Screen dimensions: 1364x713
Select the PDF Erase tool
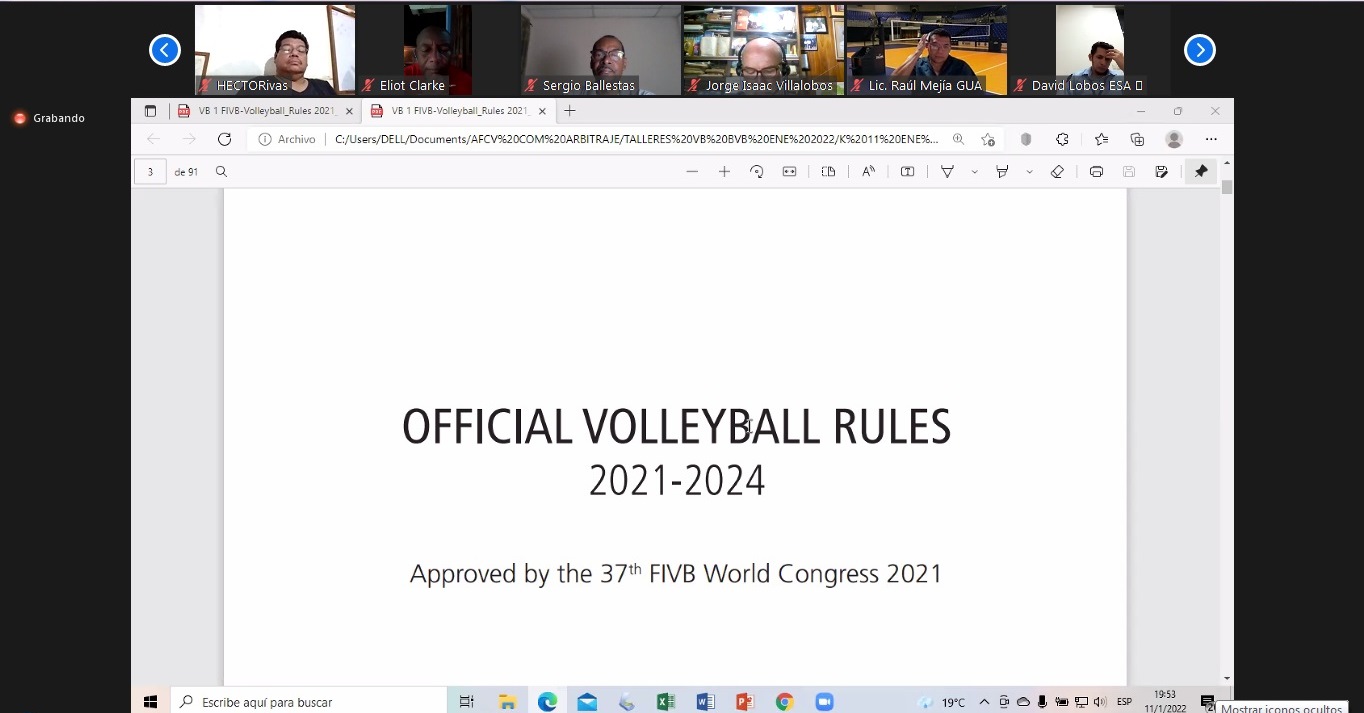[1057, 172]
